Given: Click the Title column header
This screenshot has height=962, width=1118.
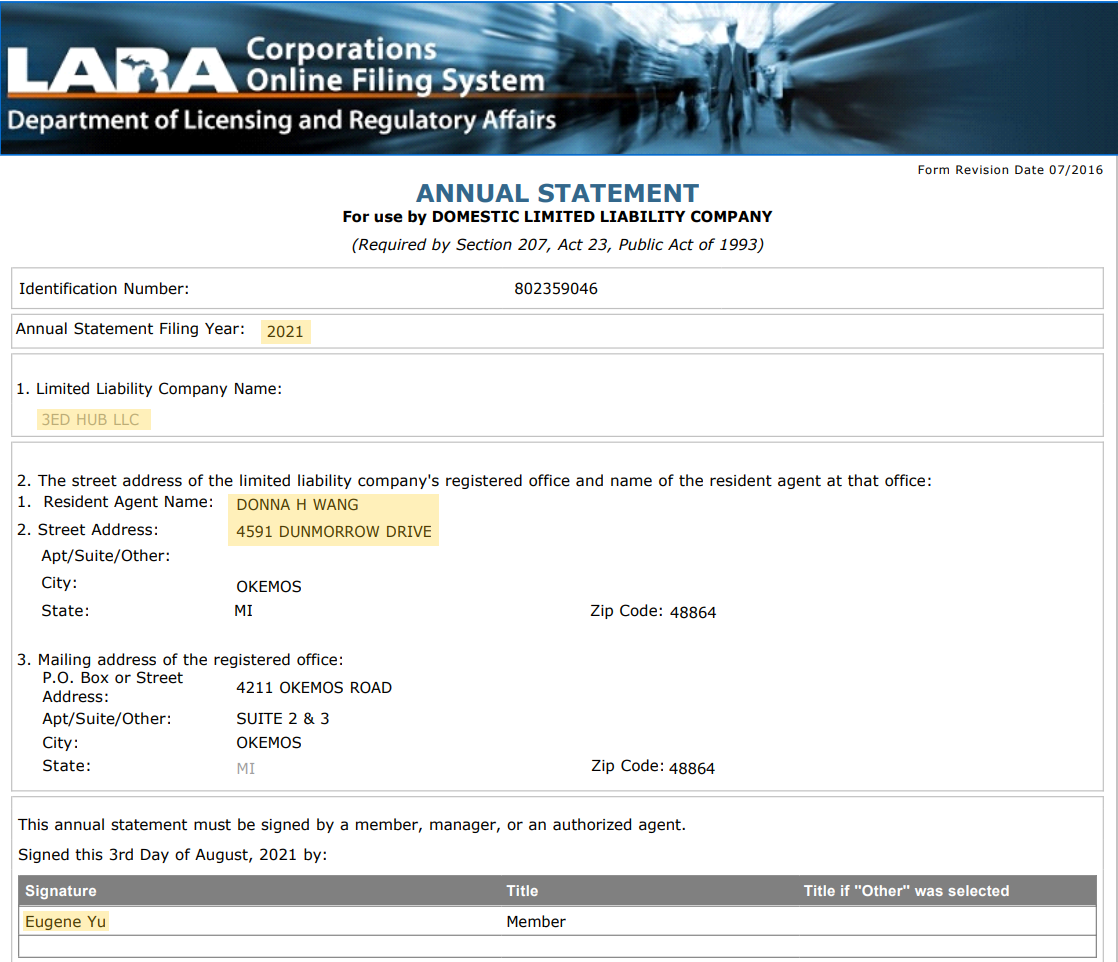Looking at the screenshot, I should [522, 891].
